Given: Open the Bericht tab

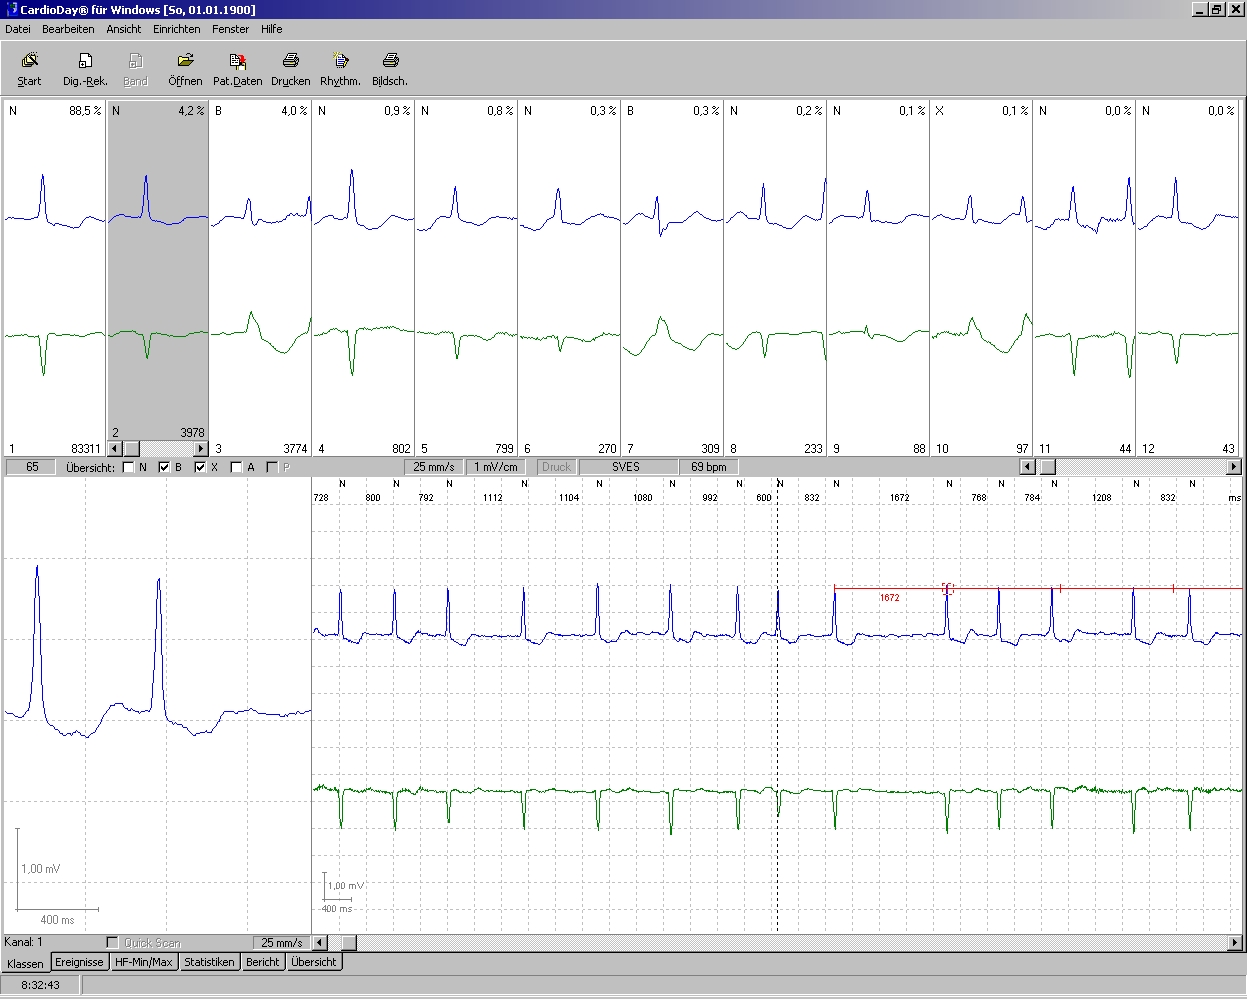Looking at the screenshot, I should [262, 962].
